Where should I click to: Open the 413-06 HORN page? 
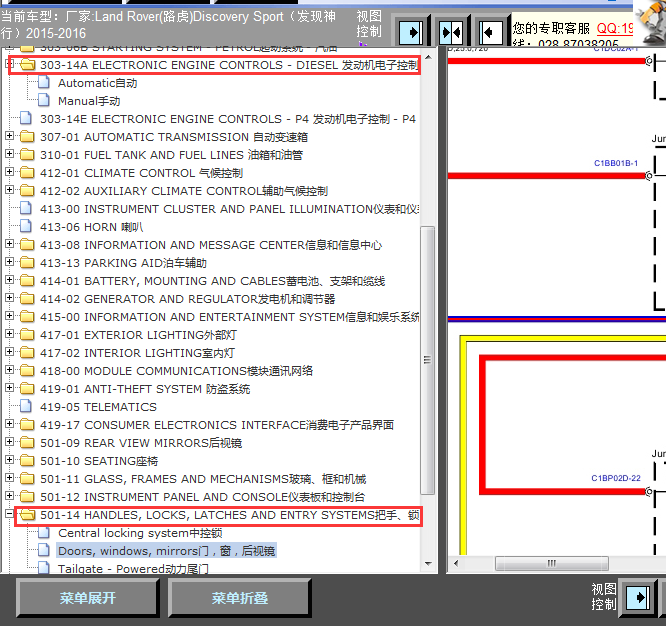click(x=91, y=227)
